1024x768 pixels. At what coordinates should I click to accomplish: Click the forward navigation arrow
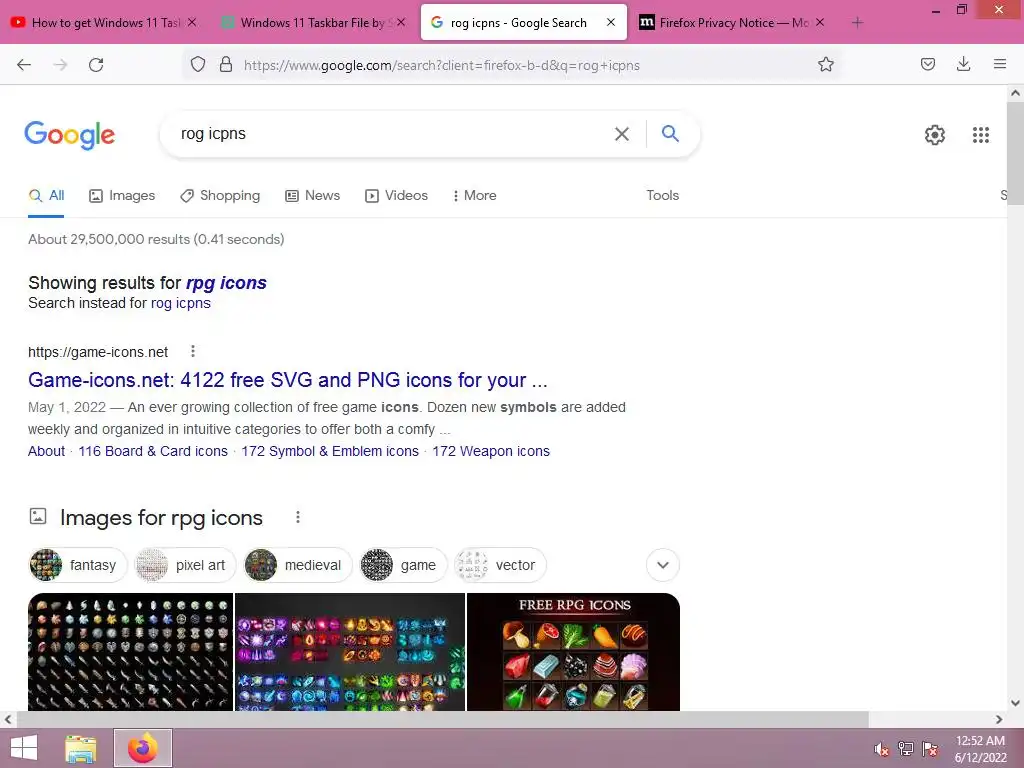click(x=60, y=65)
